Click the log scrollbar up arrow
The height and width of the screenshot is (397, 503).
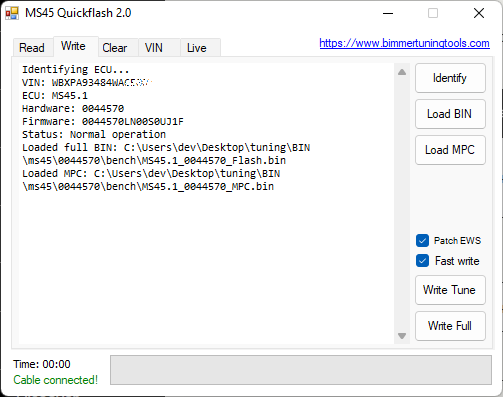pyautogui.click(x=402, y=72)
